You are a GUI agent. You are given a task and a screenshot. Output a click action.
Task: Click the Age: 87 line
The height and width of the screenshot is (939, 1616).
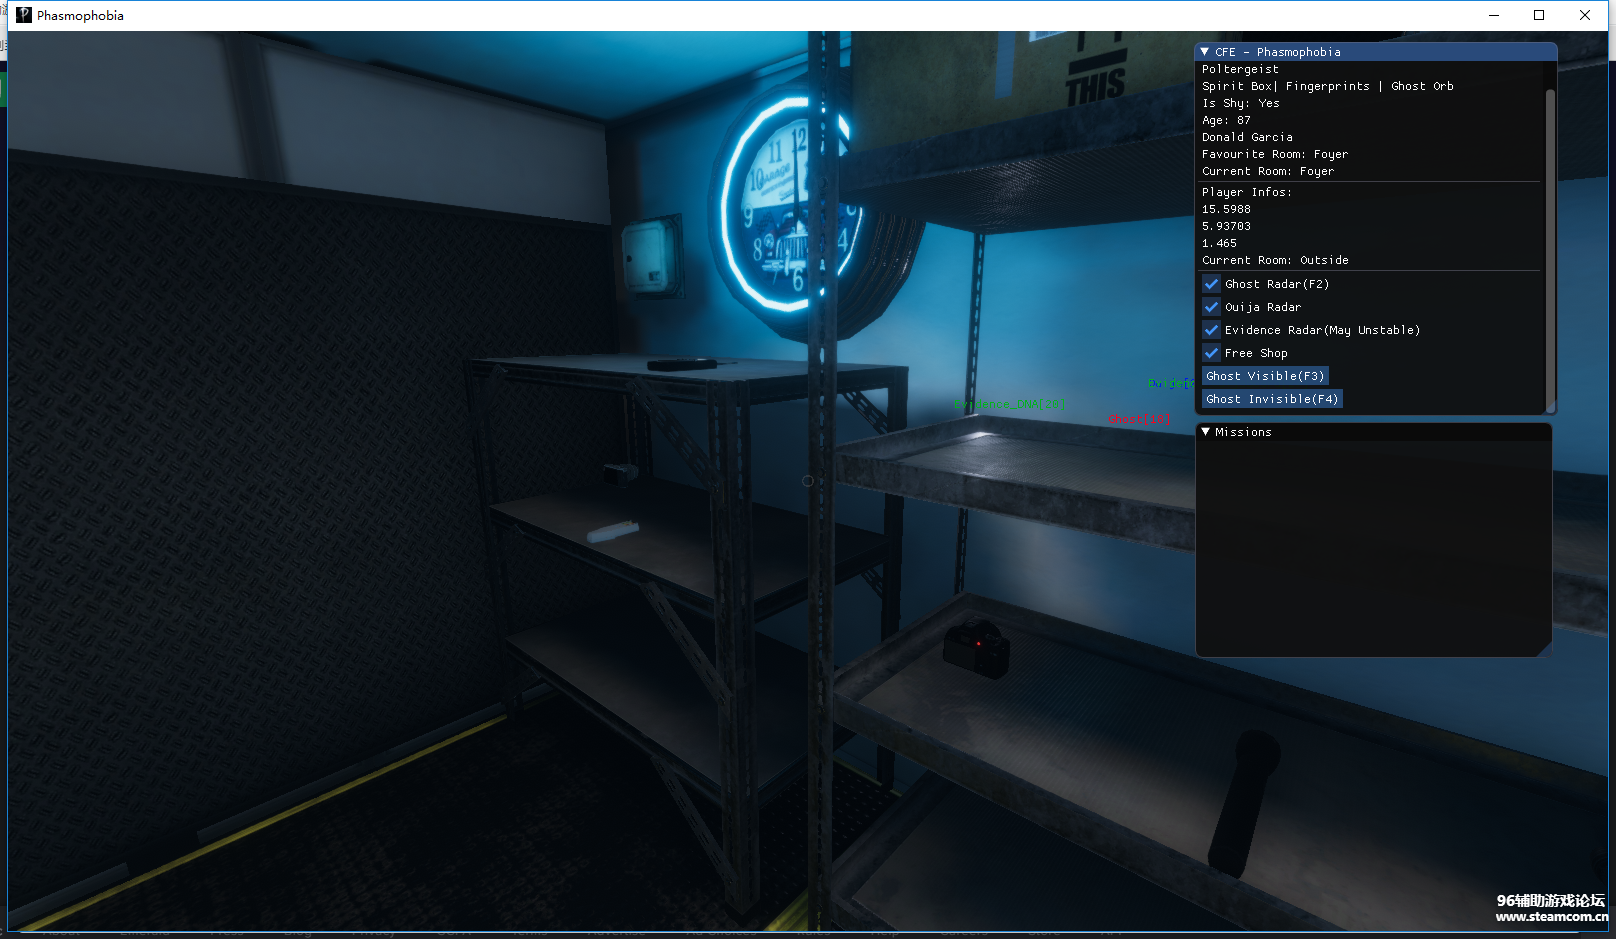point(1226,120)
